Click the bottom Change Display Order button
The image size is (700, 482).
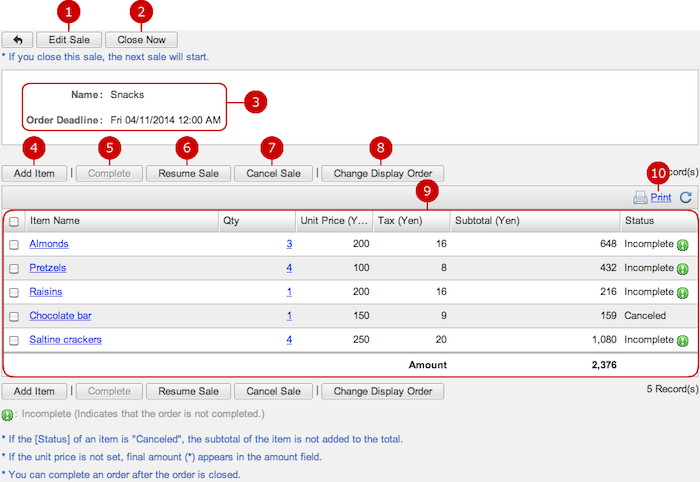tap(383, 391)
